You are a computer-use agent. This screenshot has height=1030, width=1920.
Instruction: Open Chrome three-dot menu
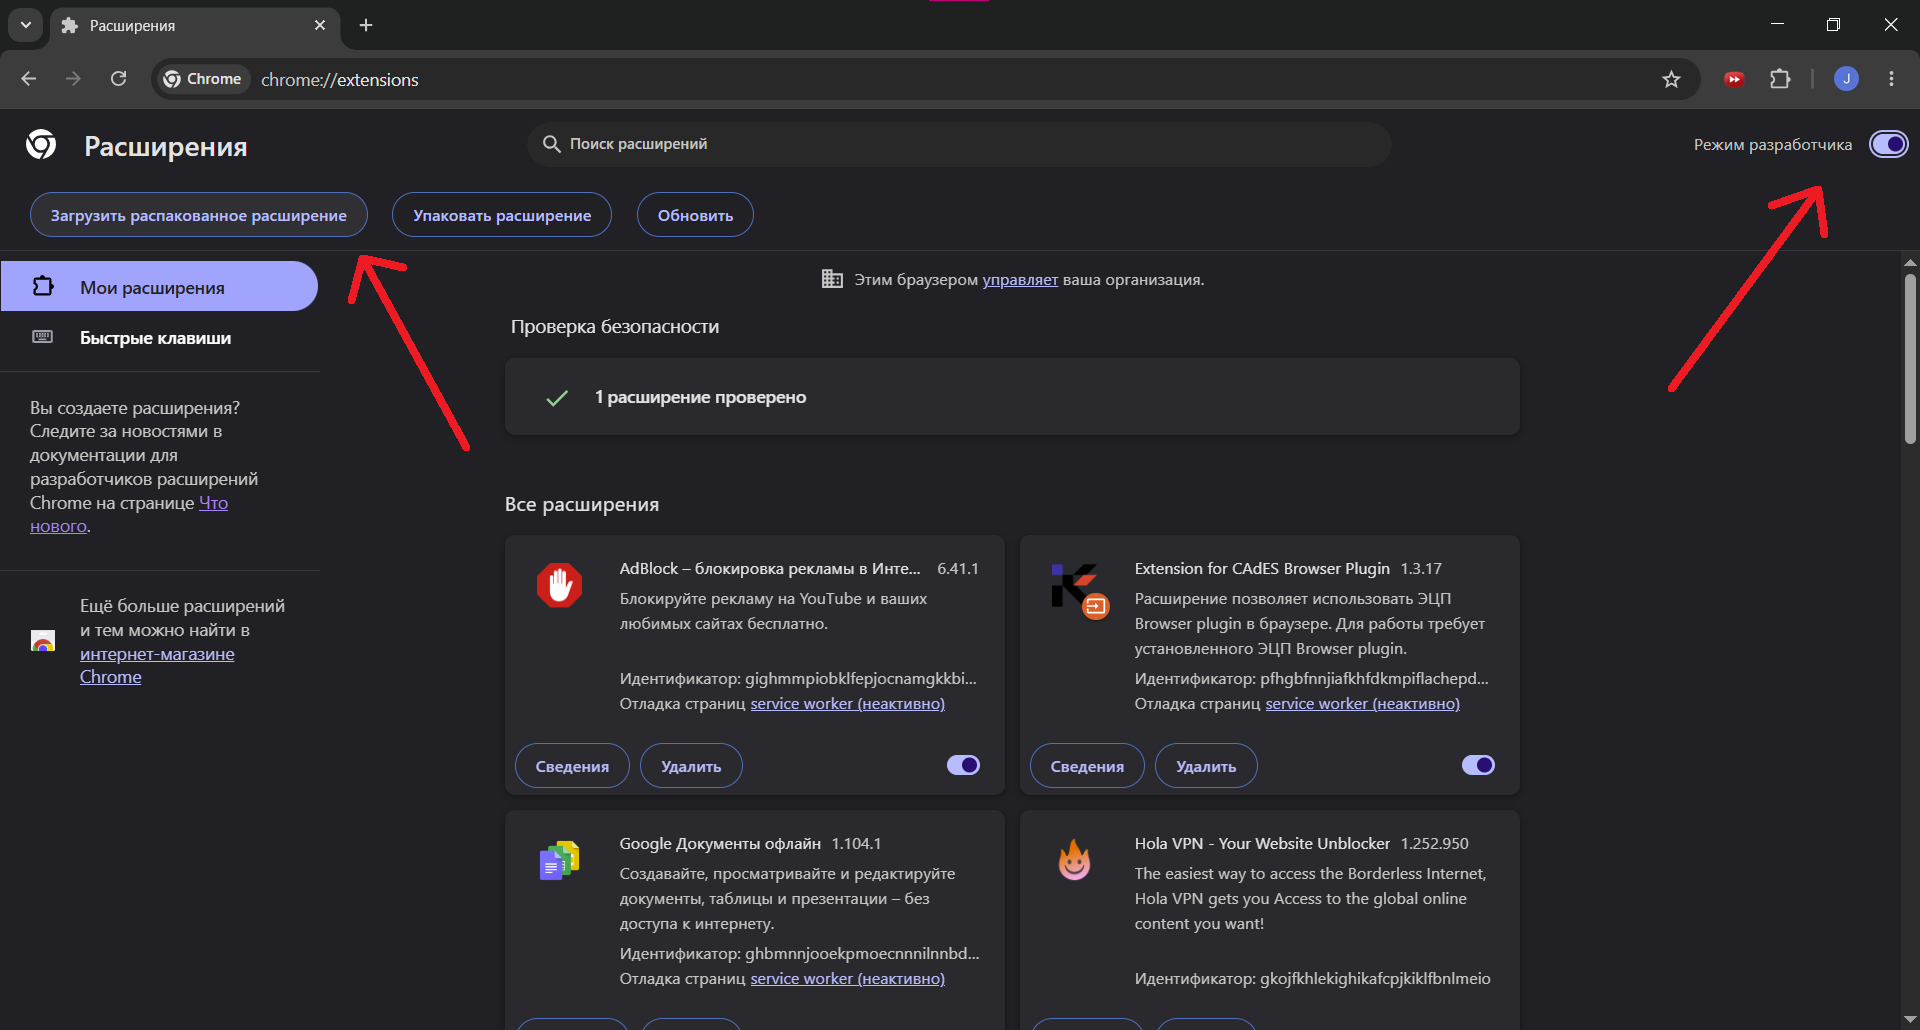(1891, 79)
